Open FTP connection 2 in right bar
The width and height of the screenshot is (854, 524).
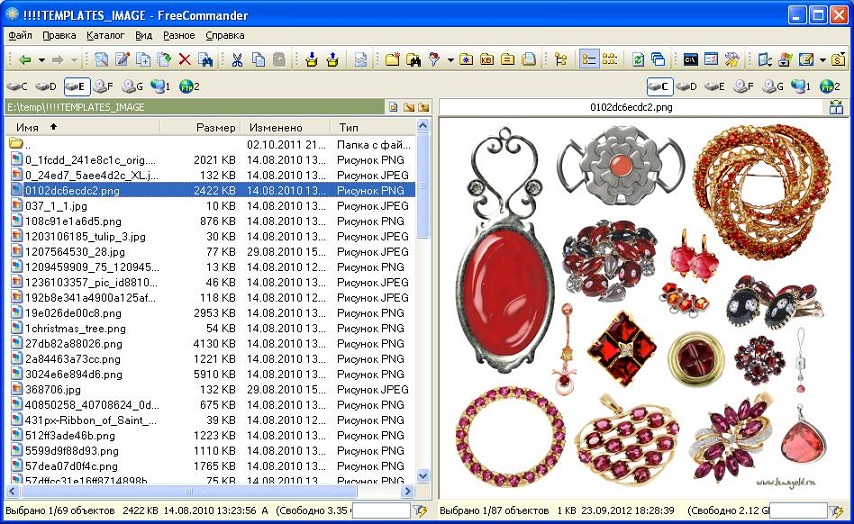click(829, 86)
